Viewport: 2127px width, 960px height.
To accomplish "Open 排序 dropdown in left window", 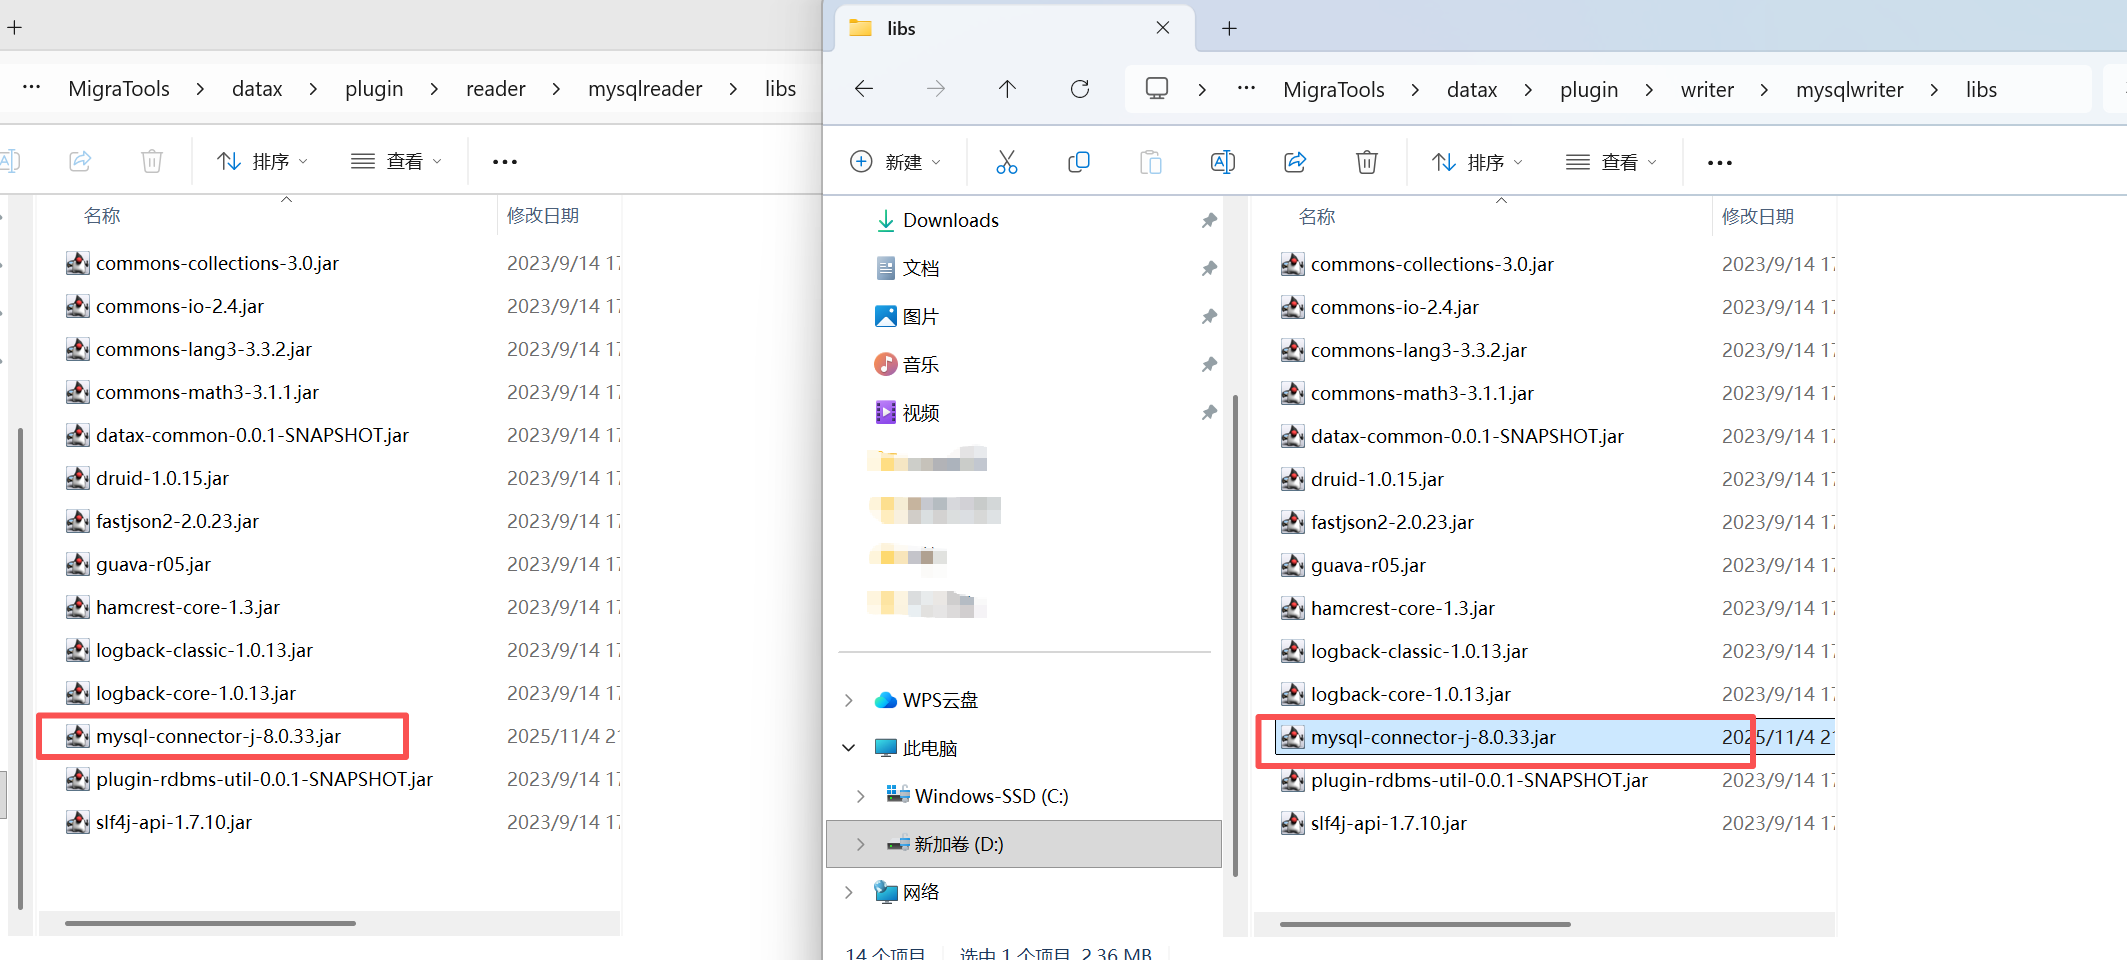I will tap(262, 161).
